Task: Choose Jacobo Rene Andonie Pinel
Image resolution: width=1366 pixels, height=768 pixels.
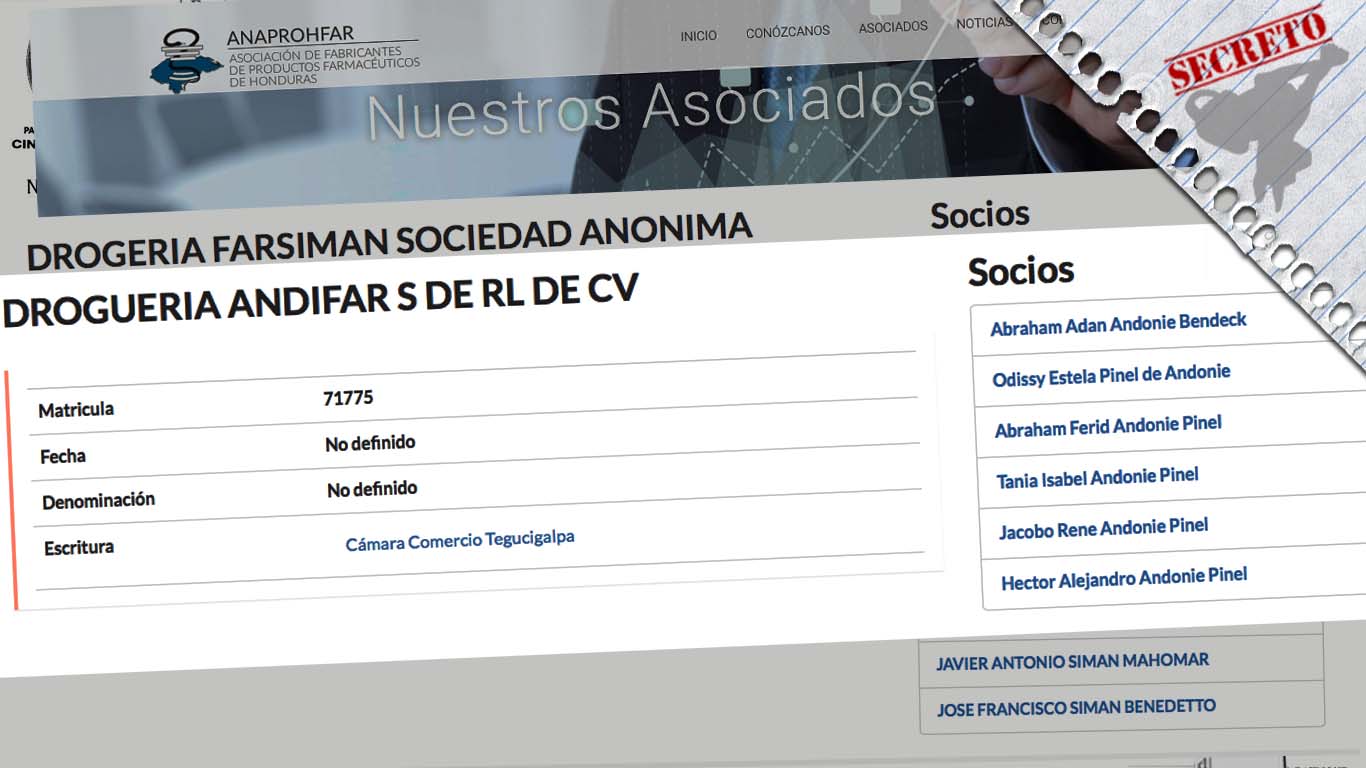Action: click(x=1103, y=528)
